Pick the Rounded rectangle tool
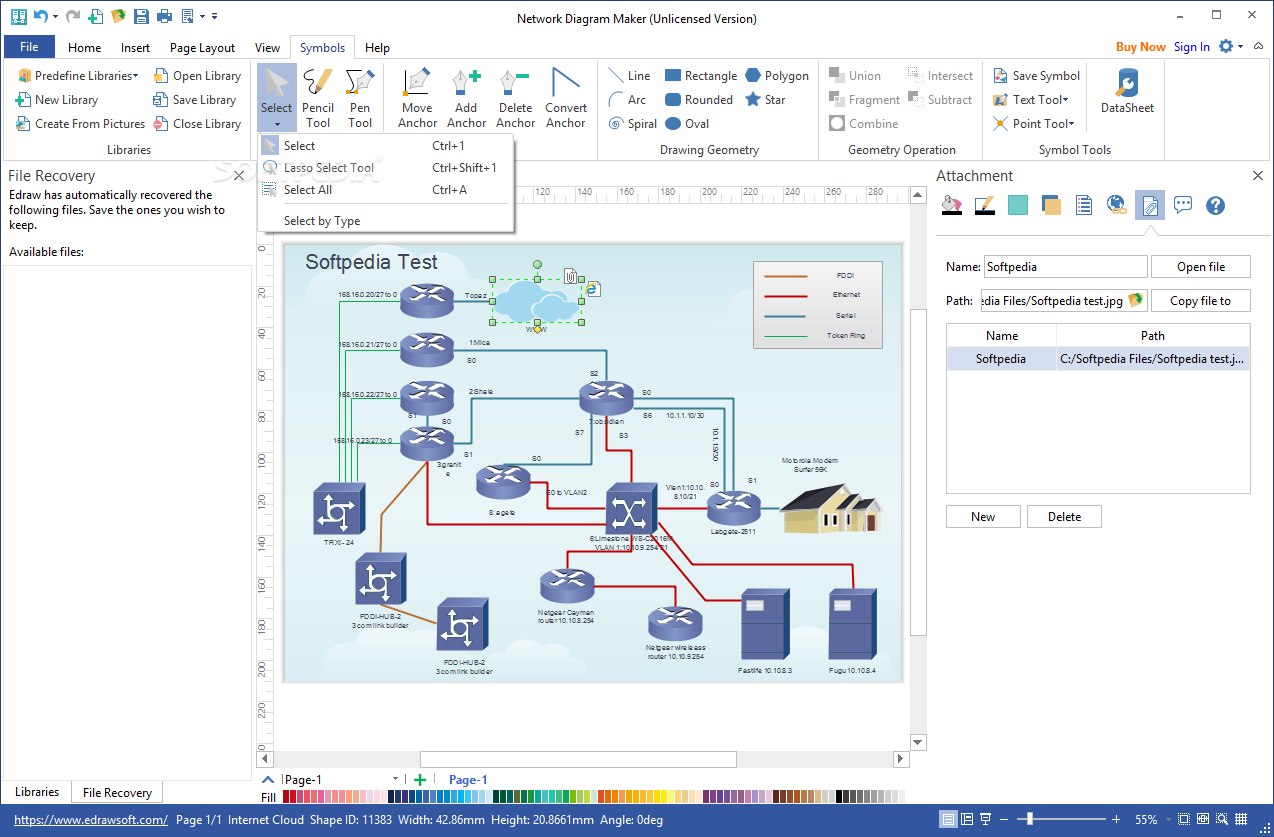This screenshot has width=1274, height=837. [699, 99]
